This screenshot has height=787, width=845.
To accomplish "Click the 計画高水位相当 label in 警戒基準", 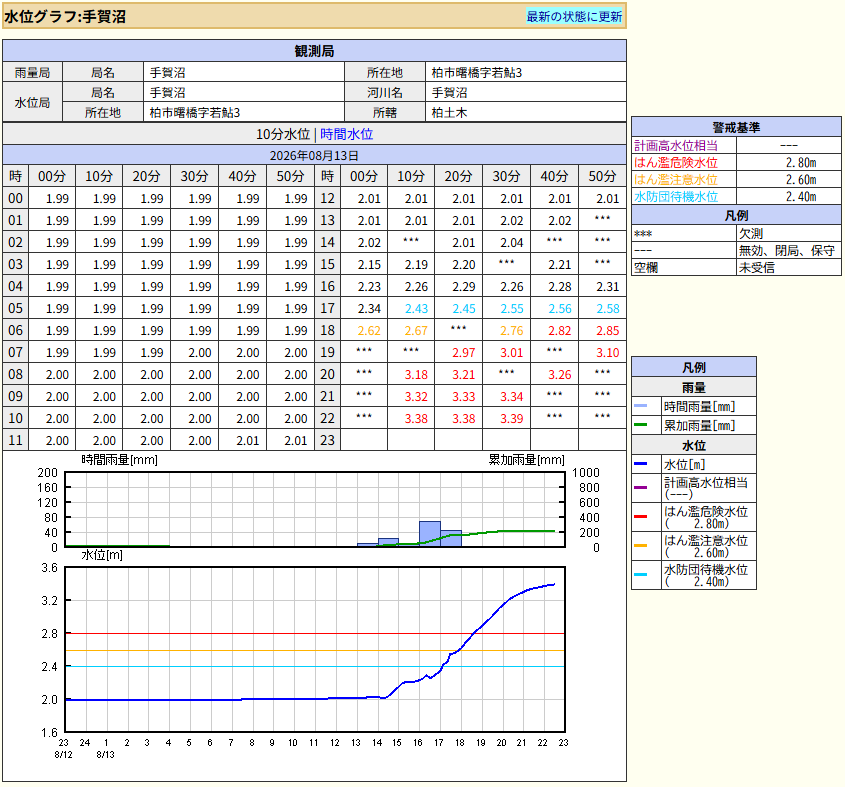I will pyautogui.click(x=676, y=146).
